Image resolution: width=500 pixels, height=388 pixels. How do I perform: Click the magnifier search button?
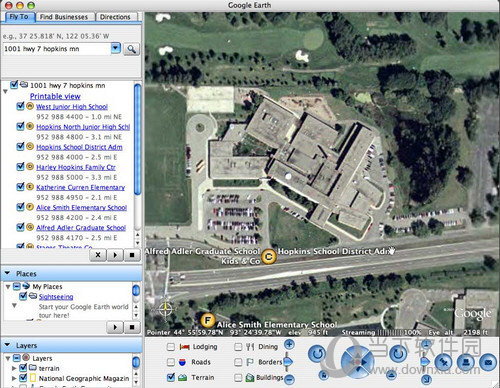coord(132,49)
